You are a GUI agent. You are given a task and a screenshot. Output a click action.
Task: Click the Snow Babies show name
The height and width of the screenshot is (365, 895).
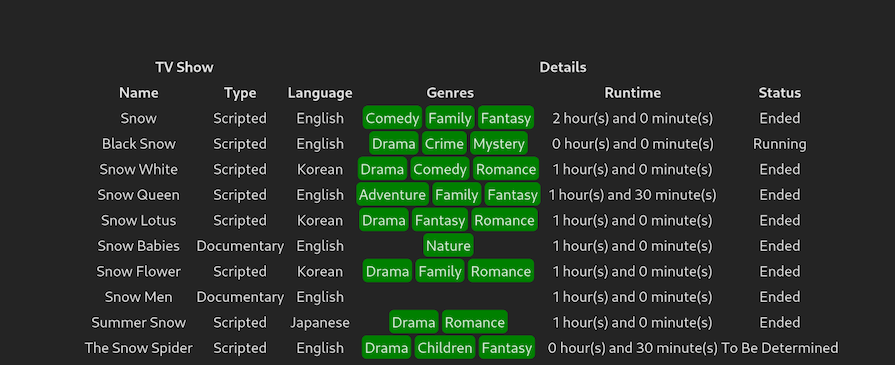(139, 246)
